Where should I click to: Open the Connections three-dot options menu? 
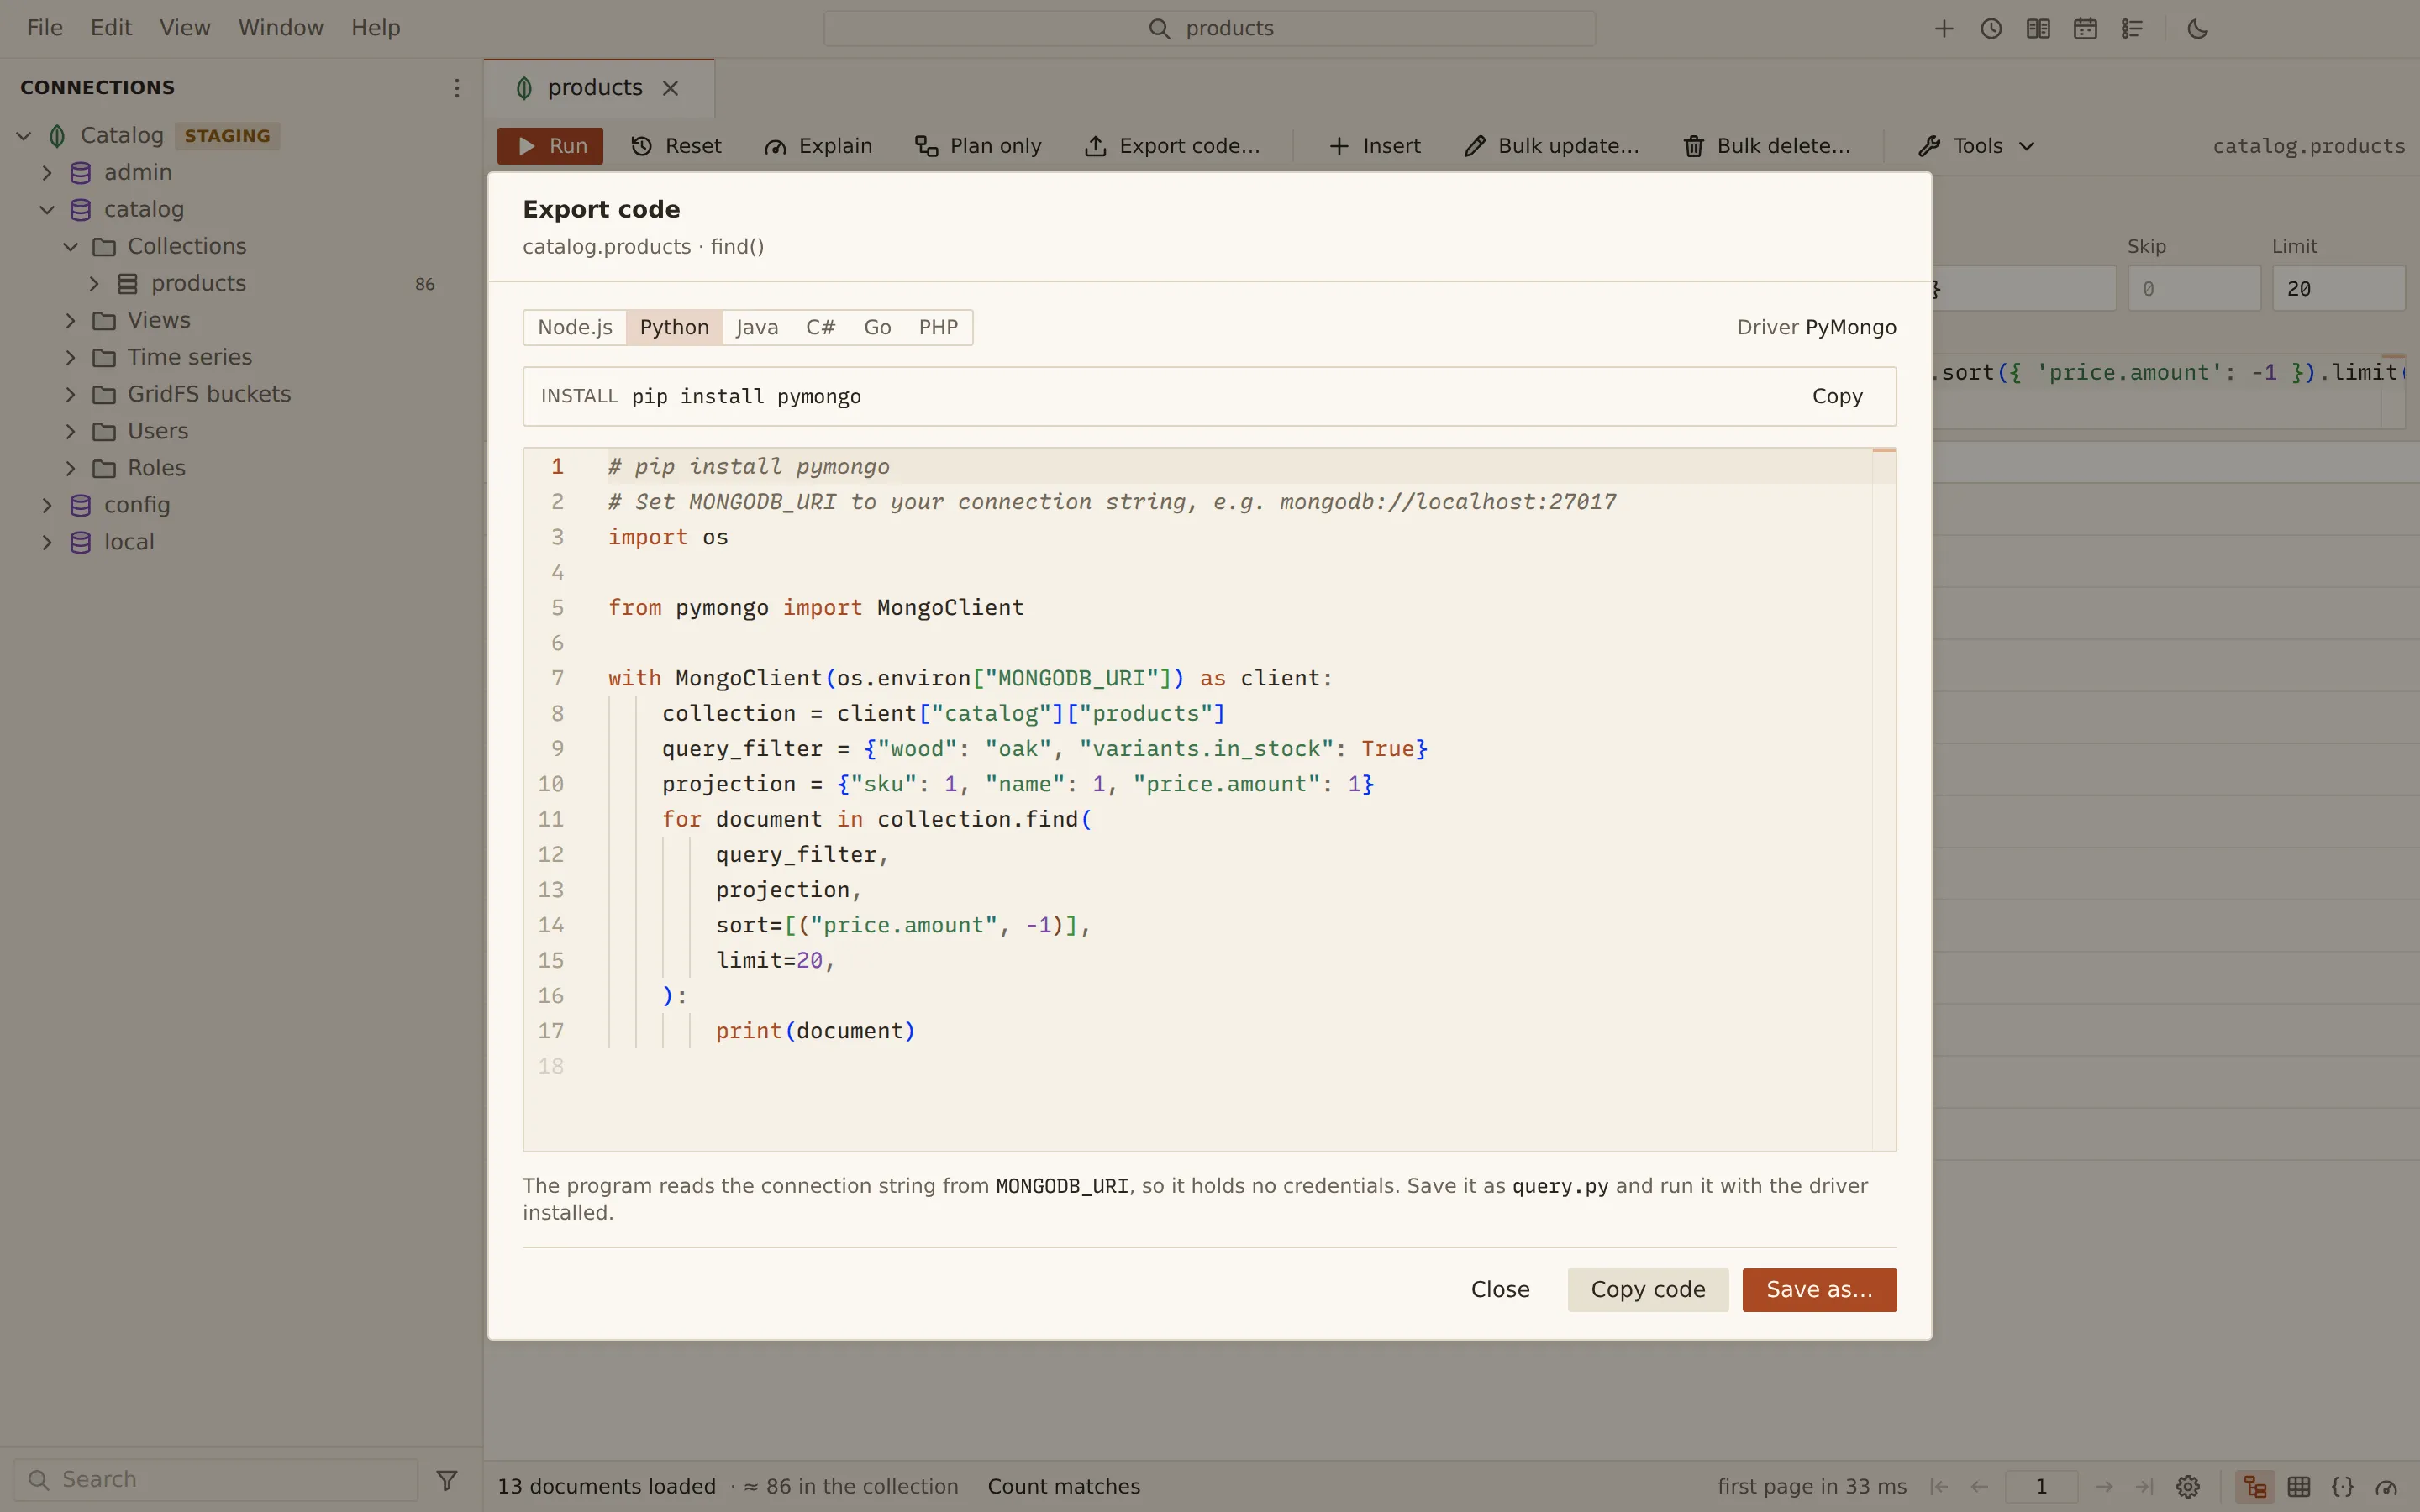pyautogui.click(x=456, y=88)
